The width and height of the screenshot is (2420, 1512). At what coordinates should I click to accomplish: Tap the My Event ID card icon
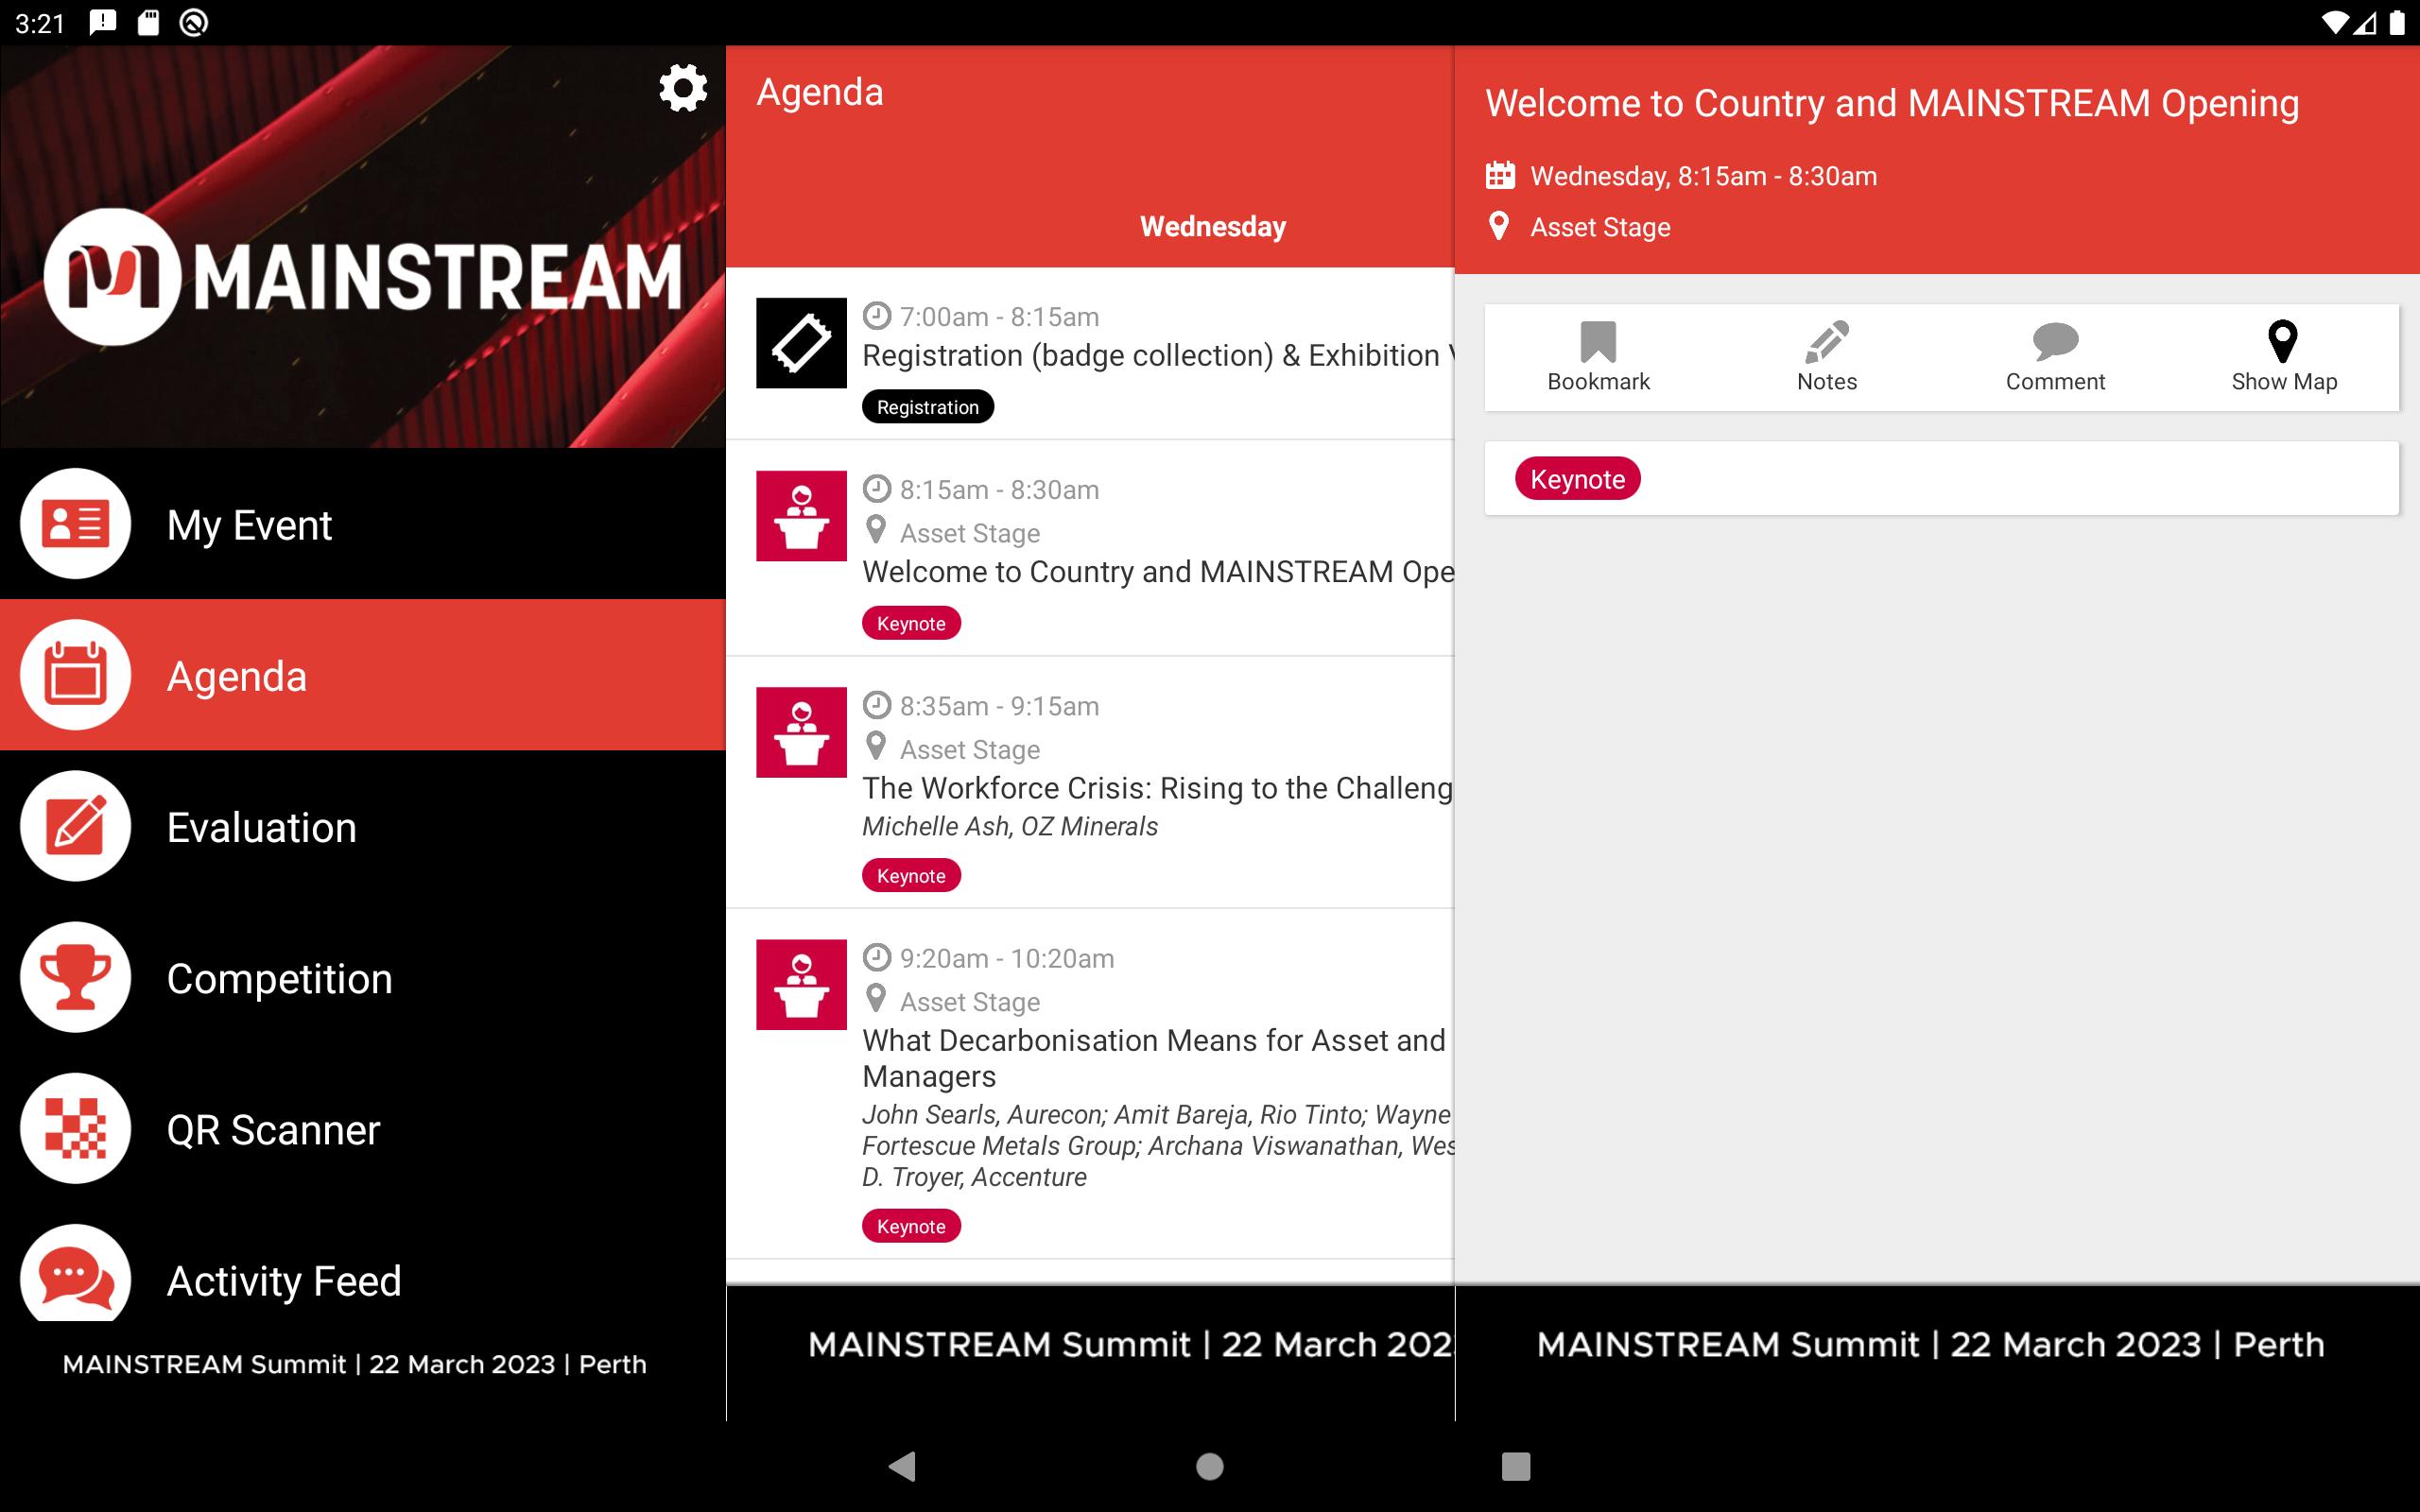tap(75, 524)
